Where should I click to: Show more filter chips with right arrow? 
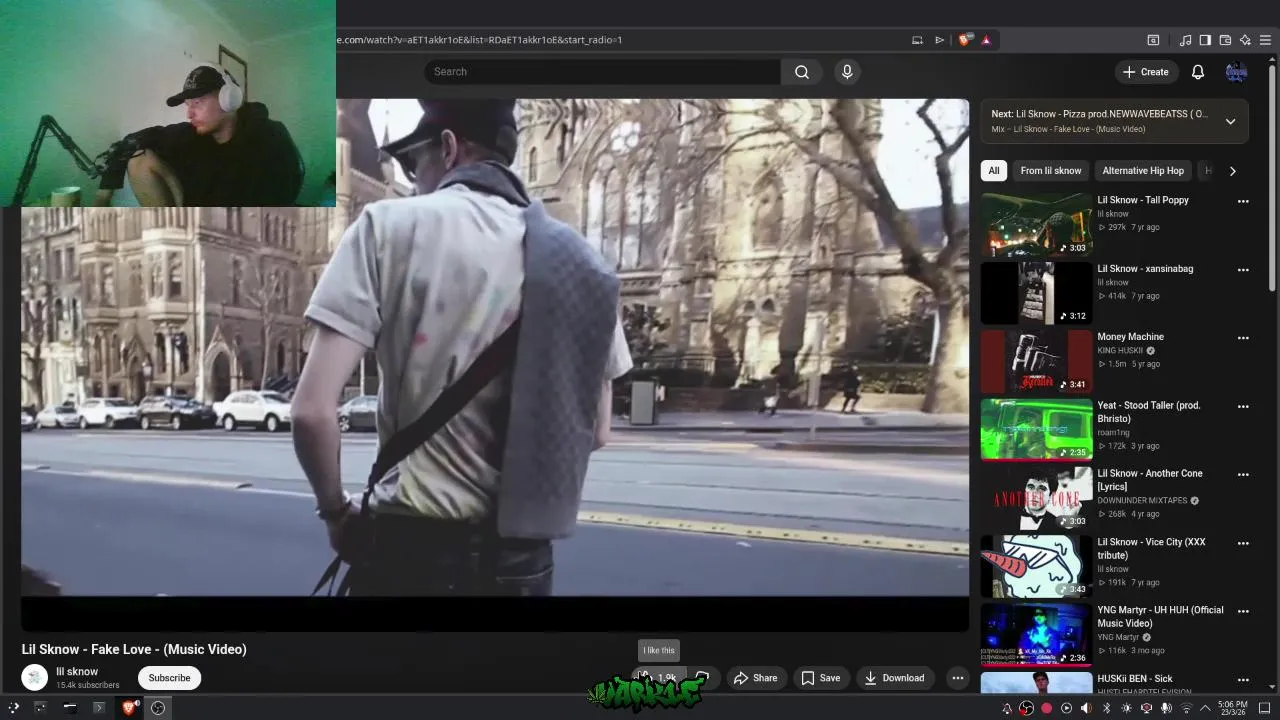(x=1232, y=171)
